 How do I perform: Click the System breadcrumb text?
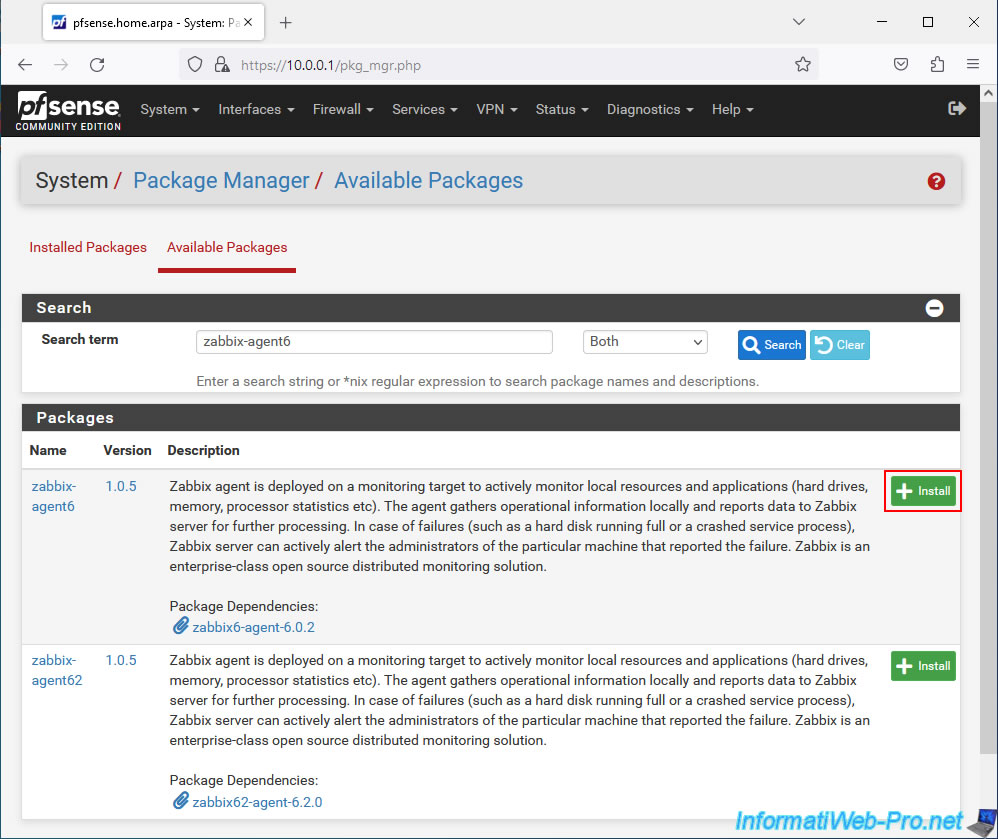(x=71, y=181)
